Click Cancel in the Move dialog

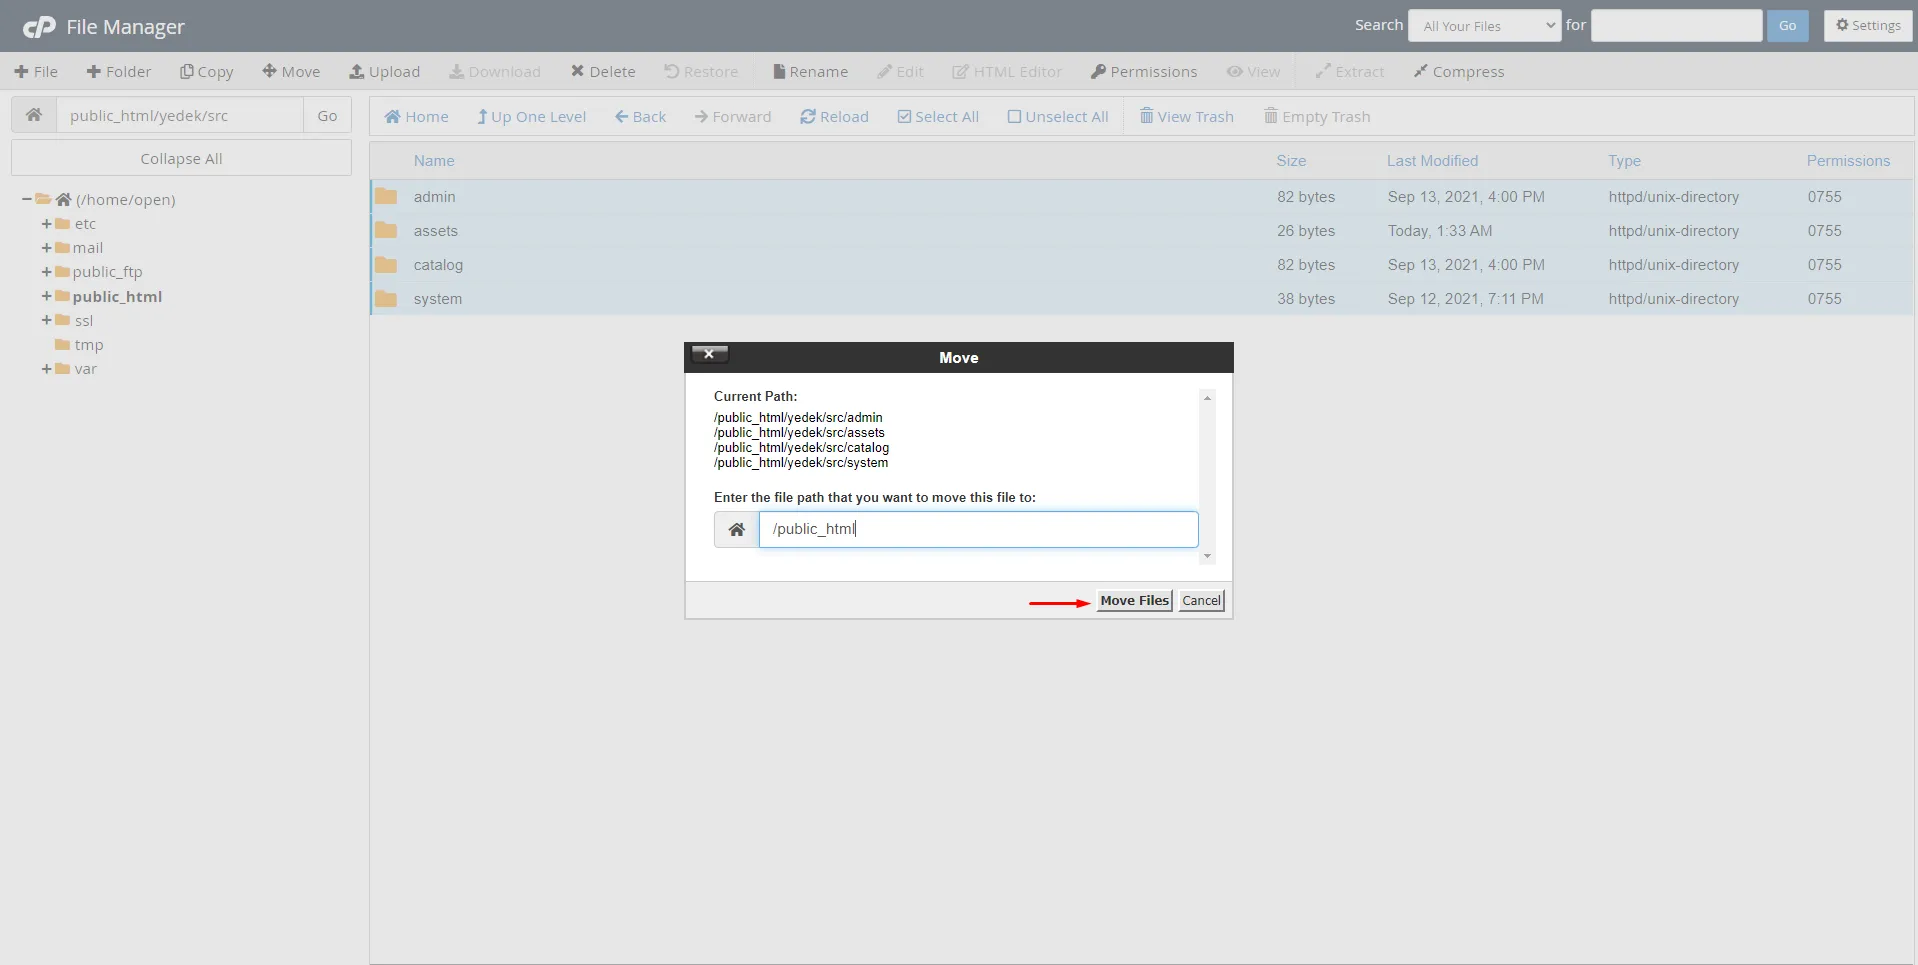click(1201, 601)
